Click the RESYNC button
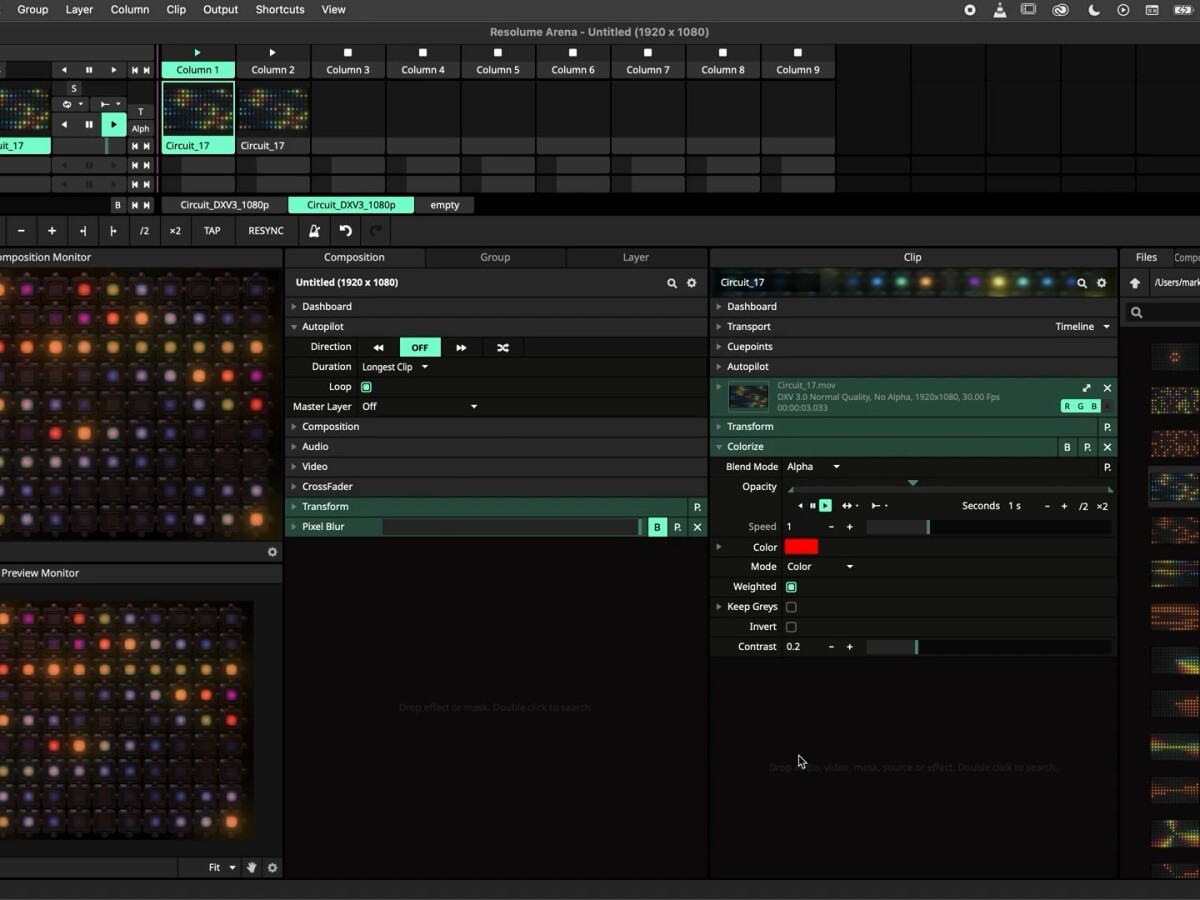This screenshot has height=900, width=1200. pos(265,231)
